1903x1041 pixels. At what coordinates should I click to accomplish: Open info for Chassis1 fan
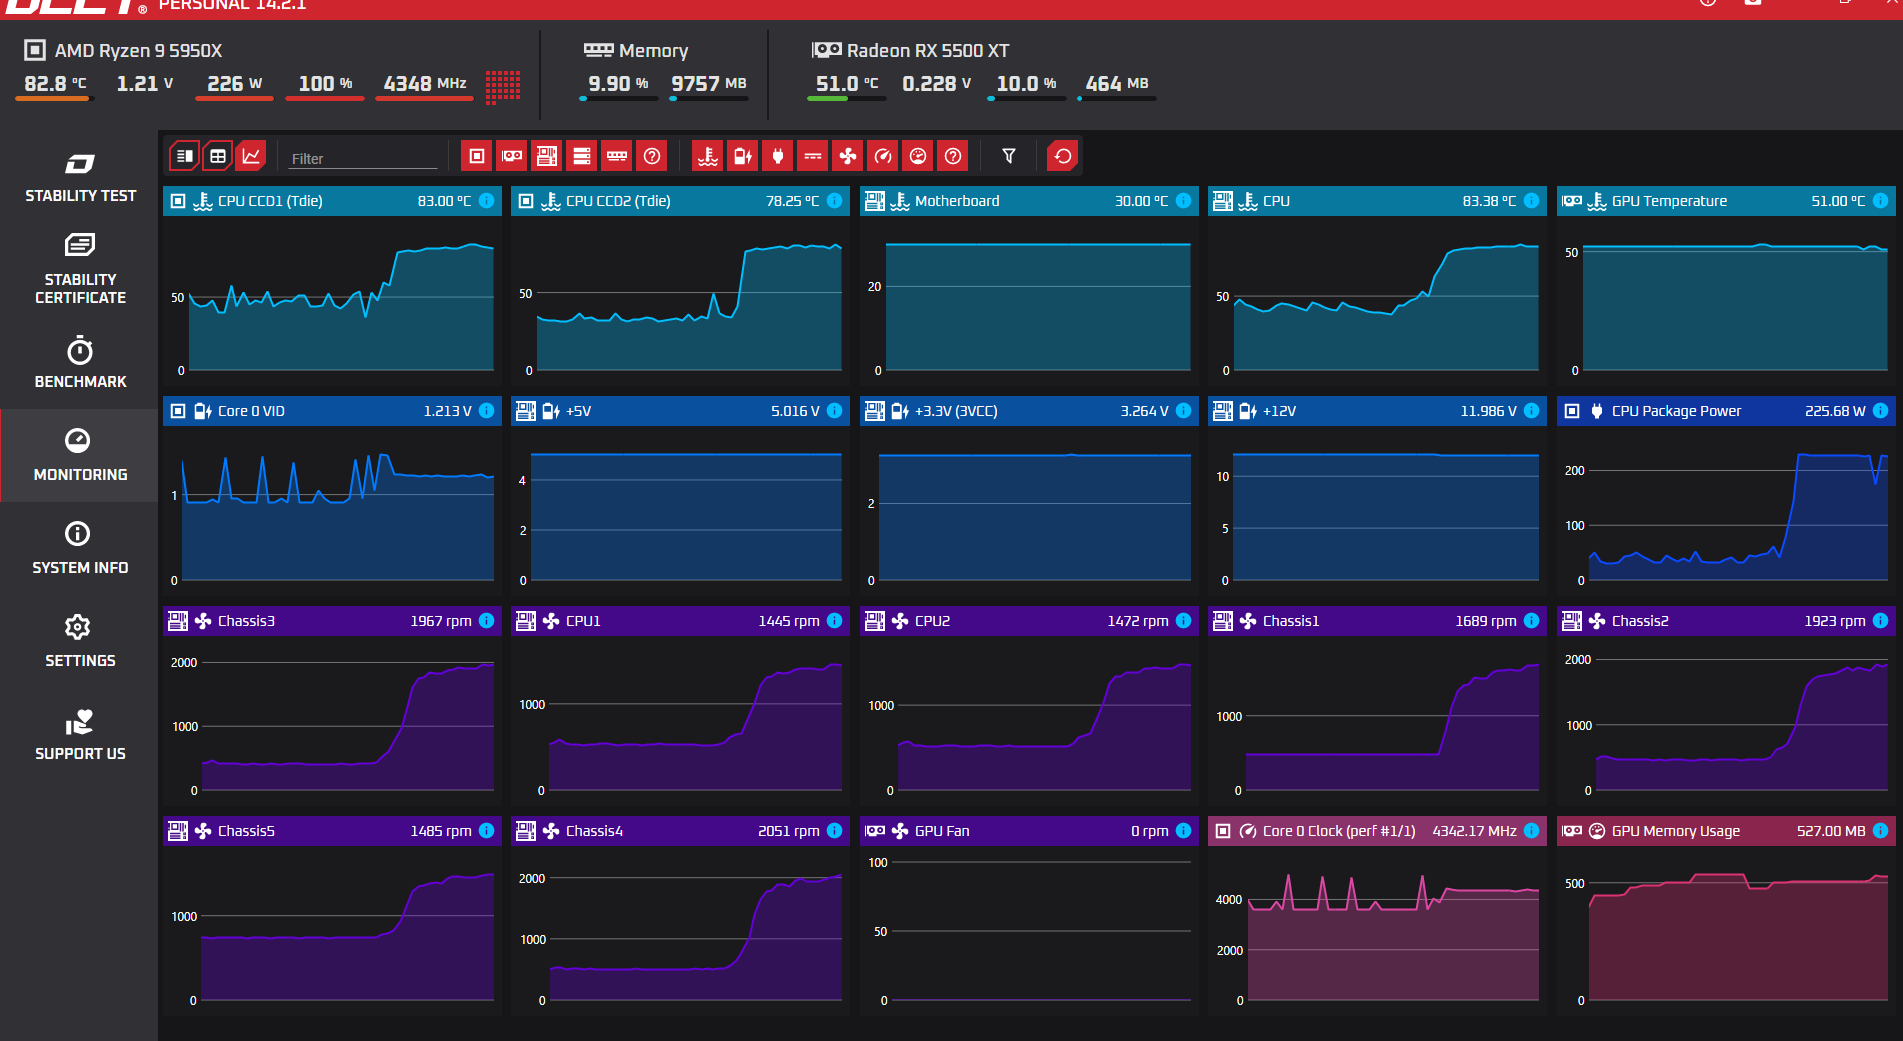click(x=1531, y=621)
